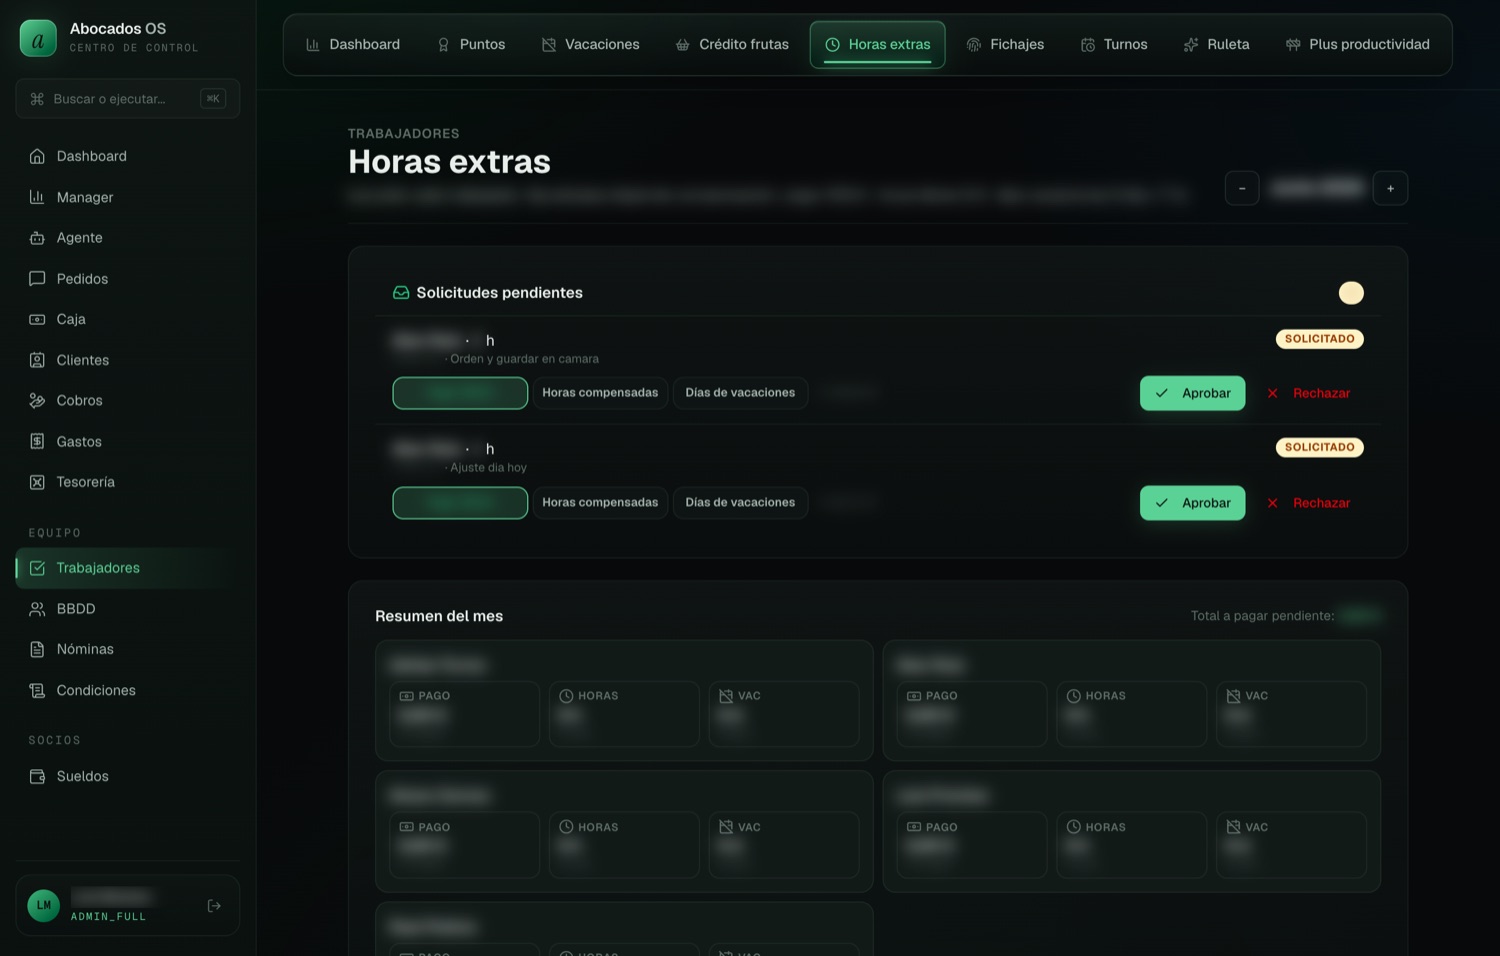Select the highlighted first option for 'Ajuste dia hoy' request

[460, 503]
